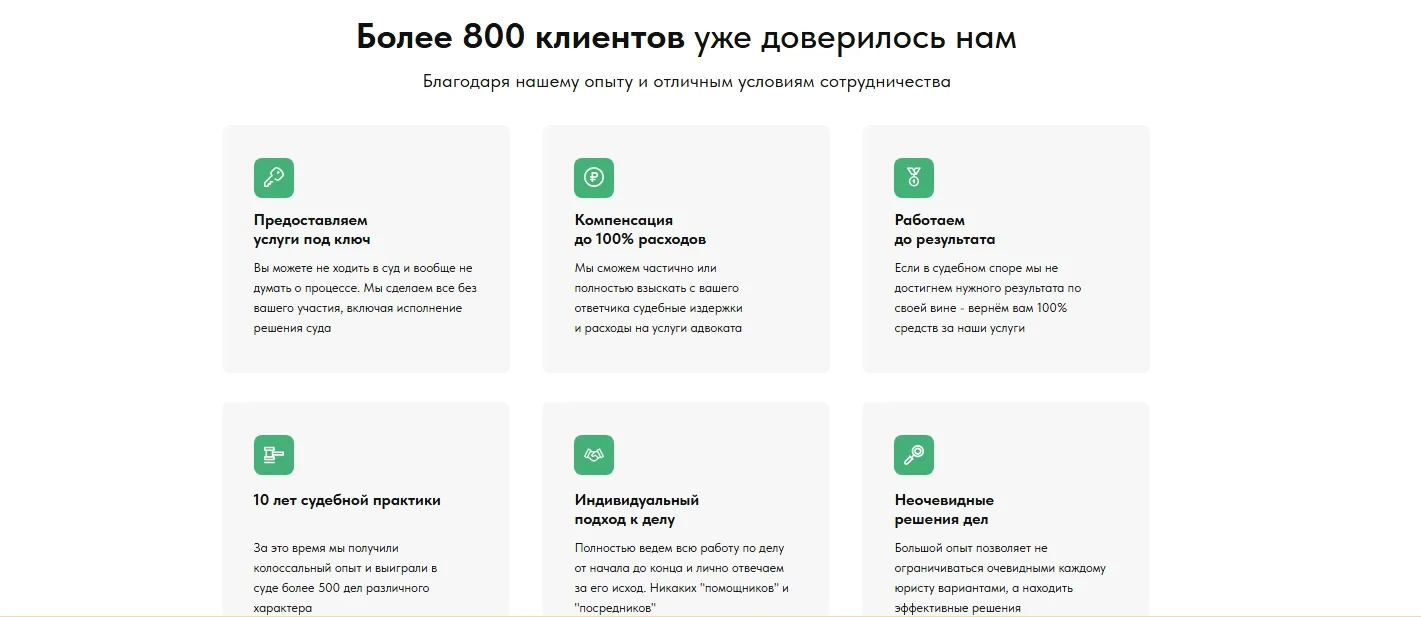Image resolution: width=1421 pixels, height=617 pixels.
Task: Select the title 'Неочевидные решения дел'
Action: click(x=944, y=510)
